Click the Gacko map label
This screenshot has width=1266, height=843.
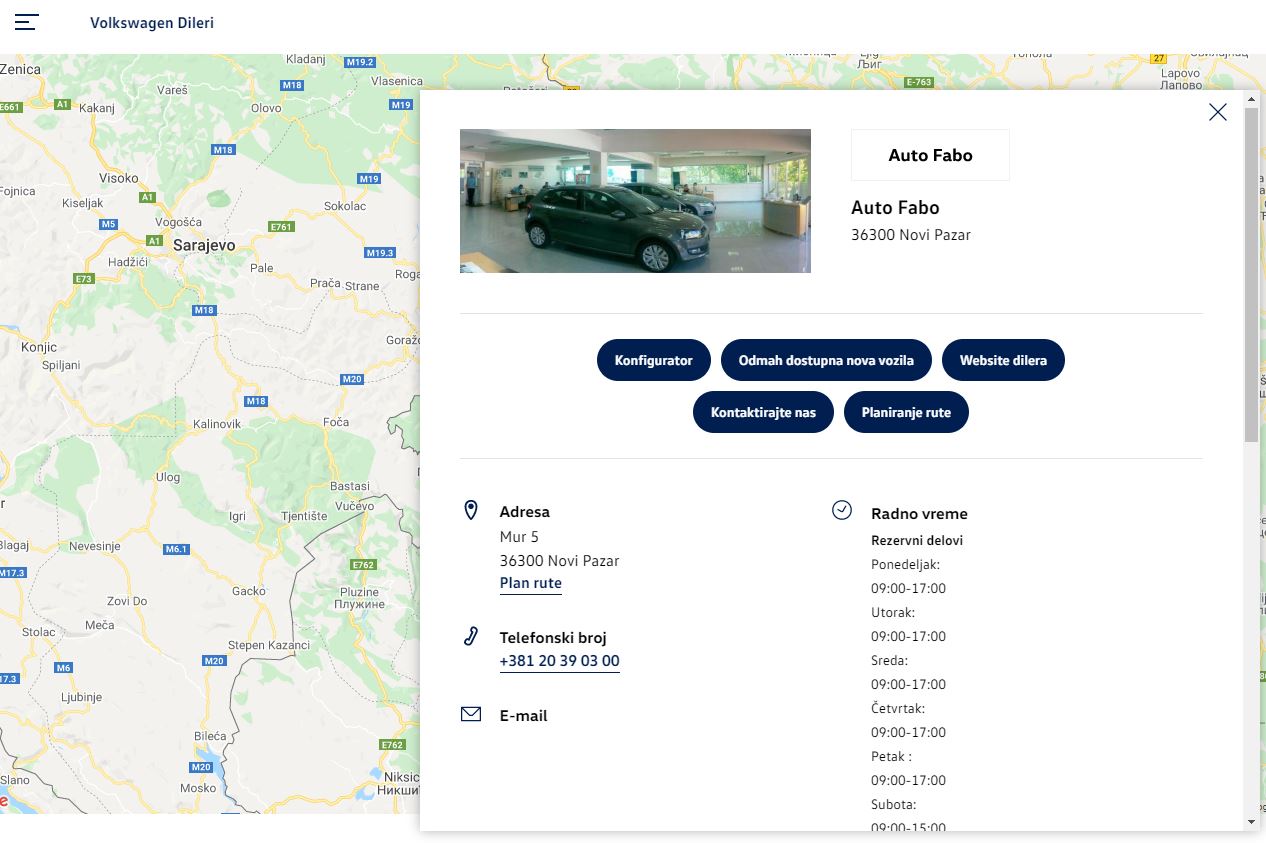coord(248,591)
